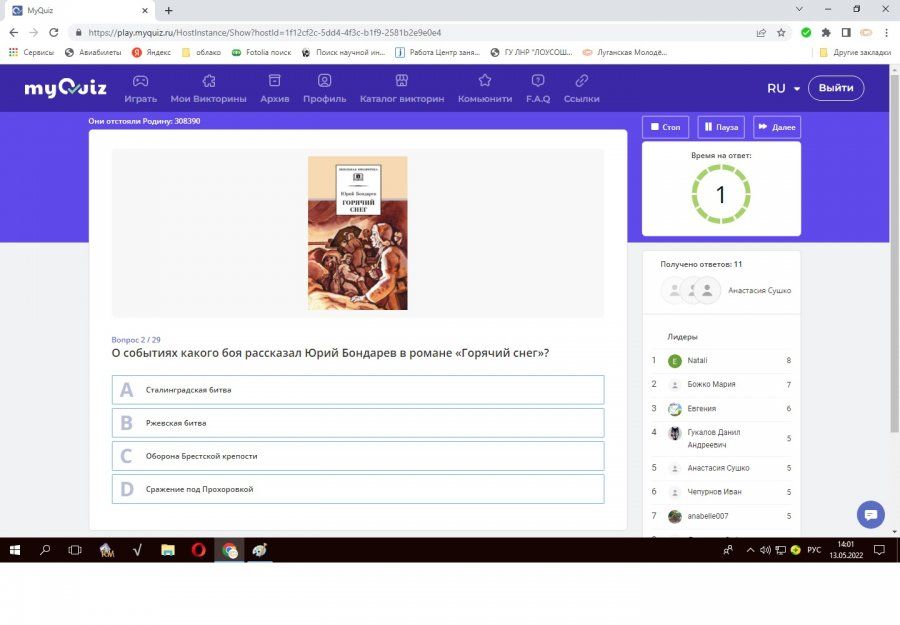
Task: Expand the RU language dropdown
Action: point(783,88)
